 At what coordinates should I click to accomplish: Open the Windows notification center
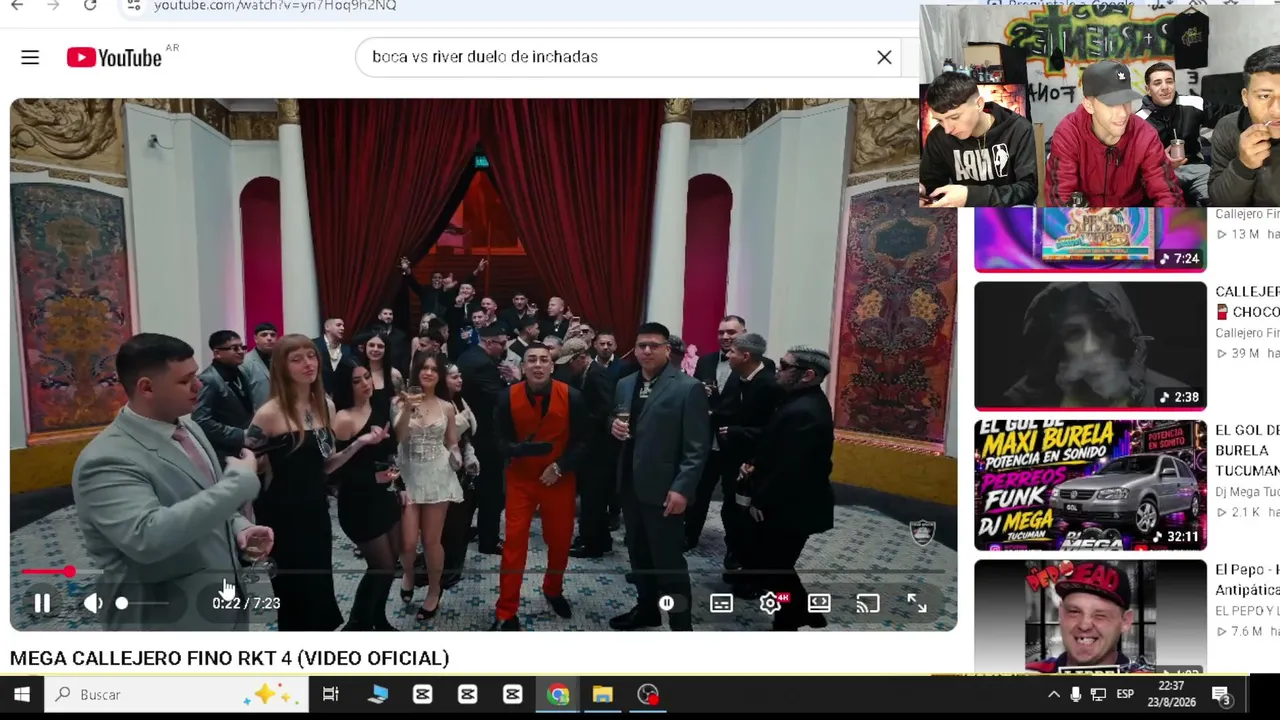(x=1221, y=695)
